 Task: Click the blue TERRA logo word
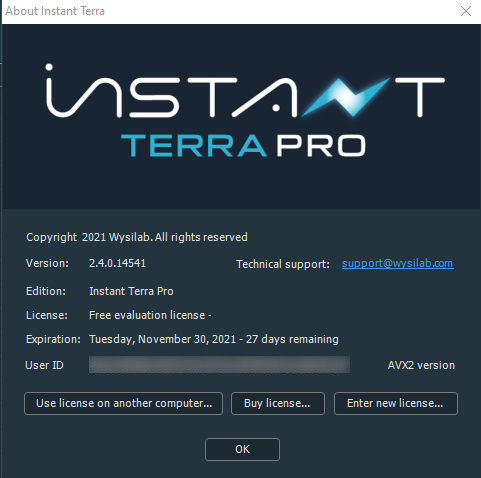pyautogui.click(x=194, y=146)
